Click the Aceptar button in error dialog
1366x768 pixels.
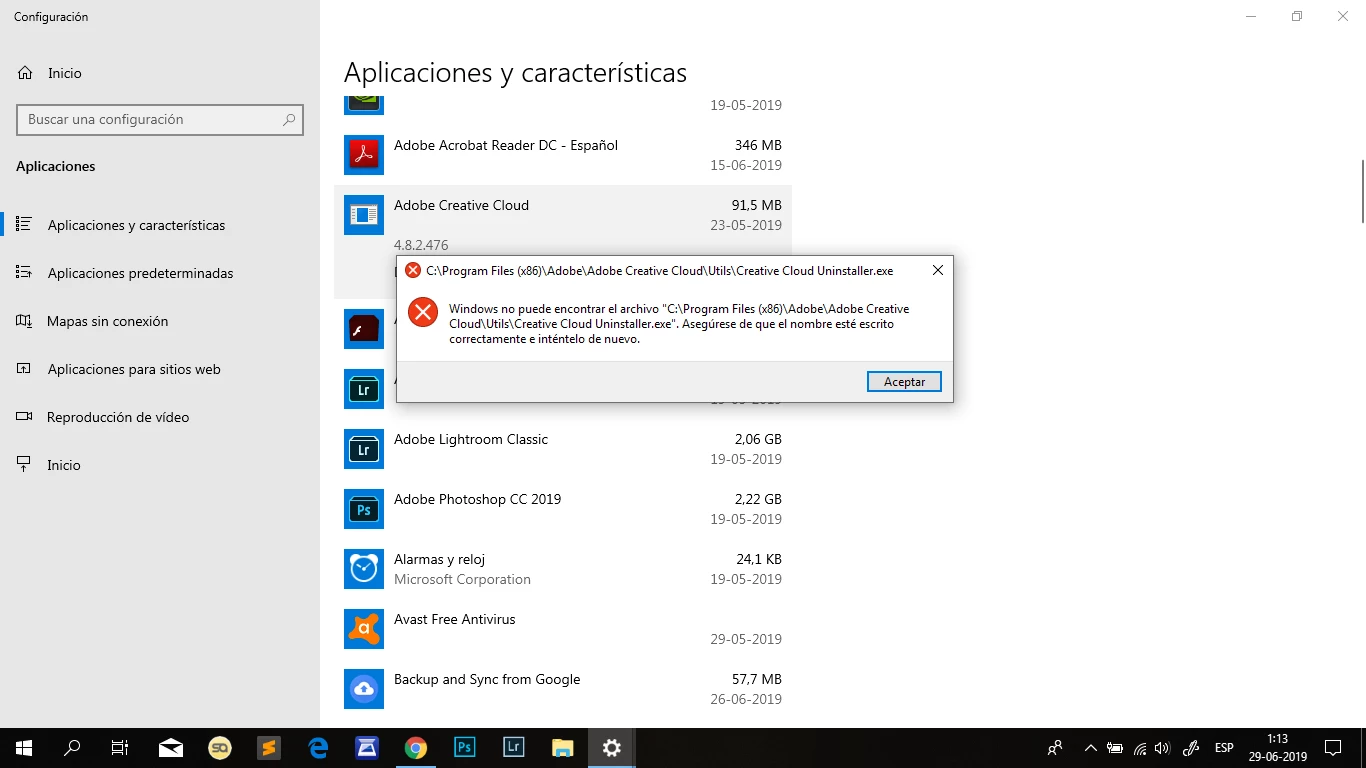point(905,382)
